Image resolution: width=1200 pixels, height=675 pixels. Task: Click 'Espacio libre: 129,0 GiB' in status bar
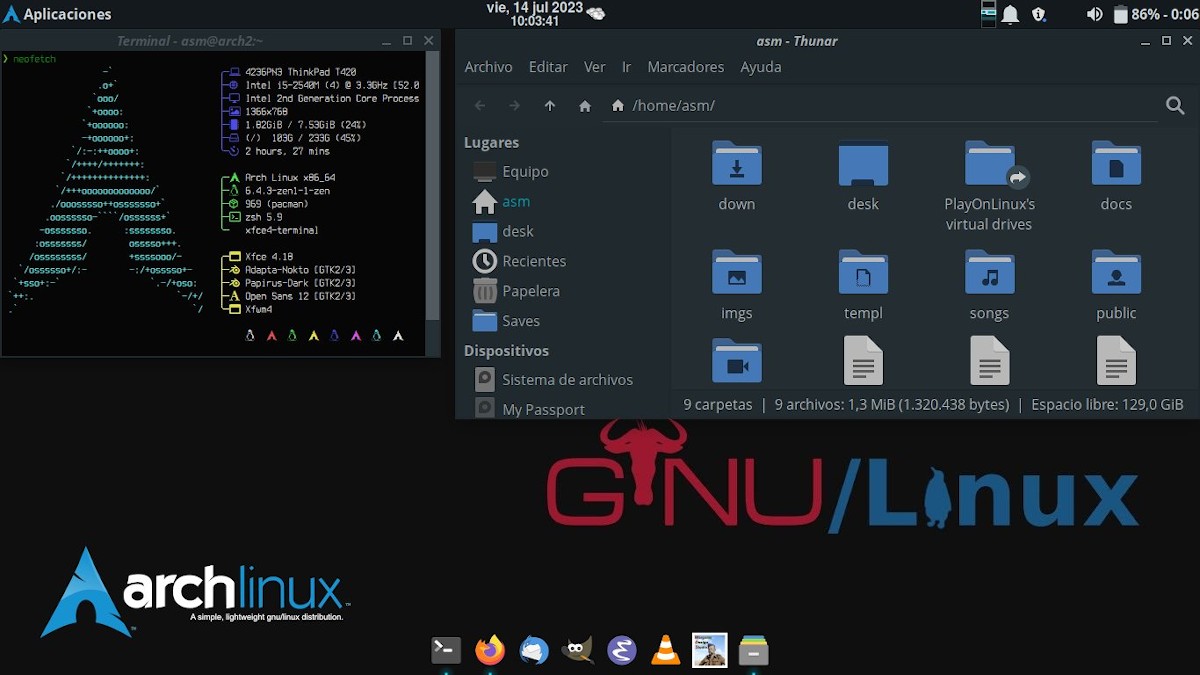coord(1107,404)
